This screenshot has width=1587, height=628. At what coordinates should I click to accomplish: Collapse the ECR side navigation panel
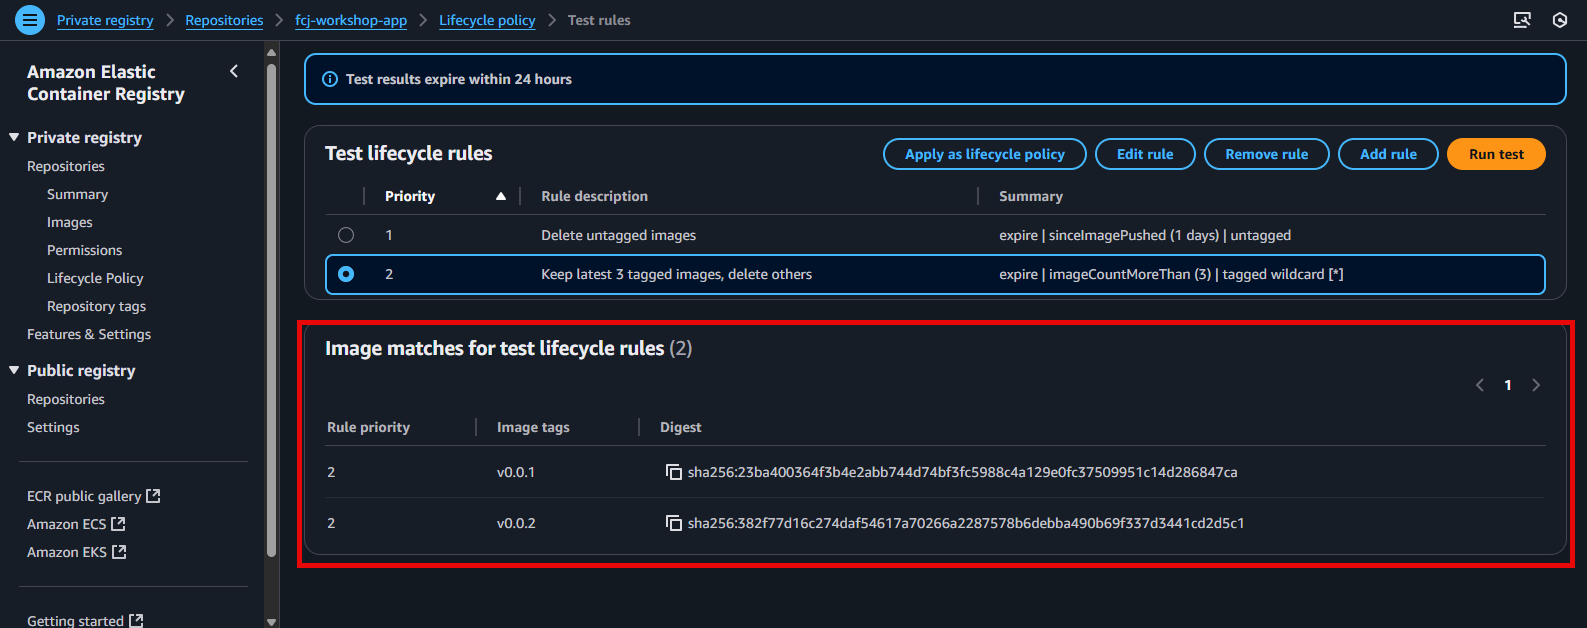pyautogui.click(x=234, y=71)
